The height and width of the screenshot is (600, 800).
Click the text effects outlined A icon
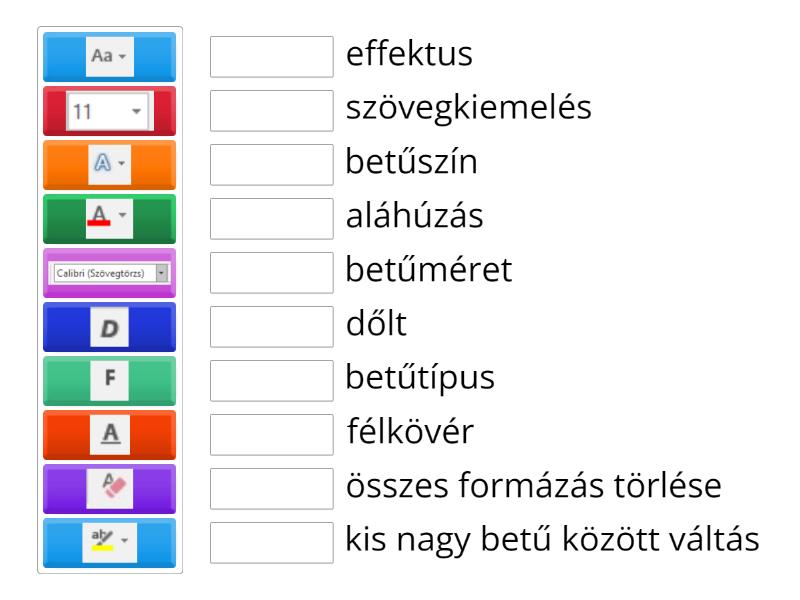coord(109,165)
